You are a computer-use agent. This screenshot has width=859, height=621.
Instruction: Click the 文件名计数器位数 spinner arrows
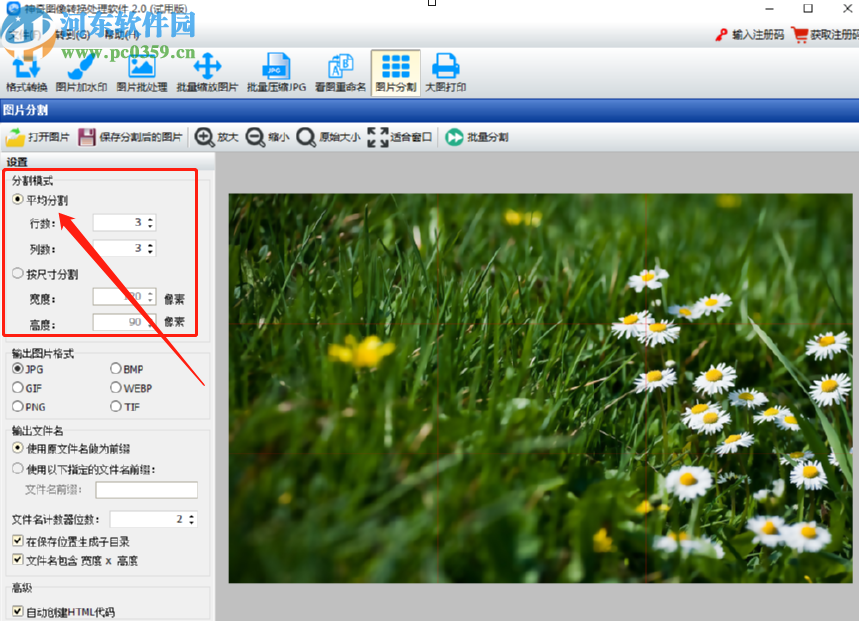click(192, 519)
